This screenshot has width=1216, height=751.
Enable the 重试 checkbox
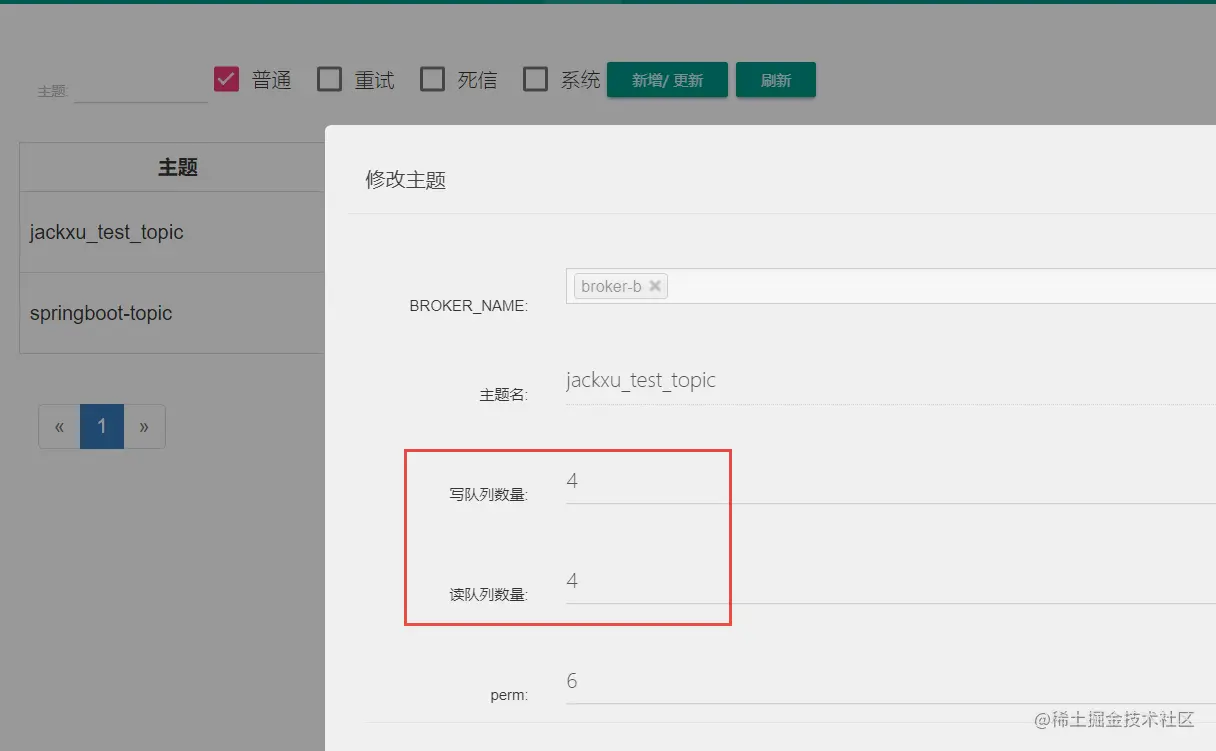(x=330, y=79)
